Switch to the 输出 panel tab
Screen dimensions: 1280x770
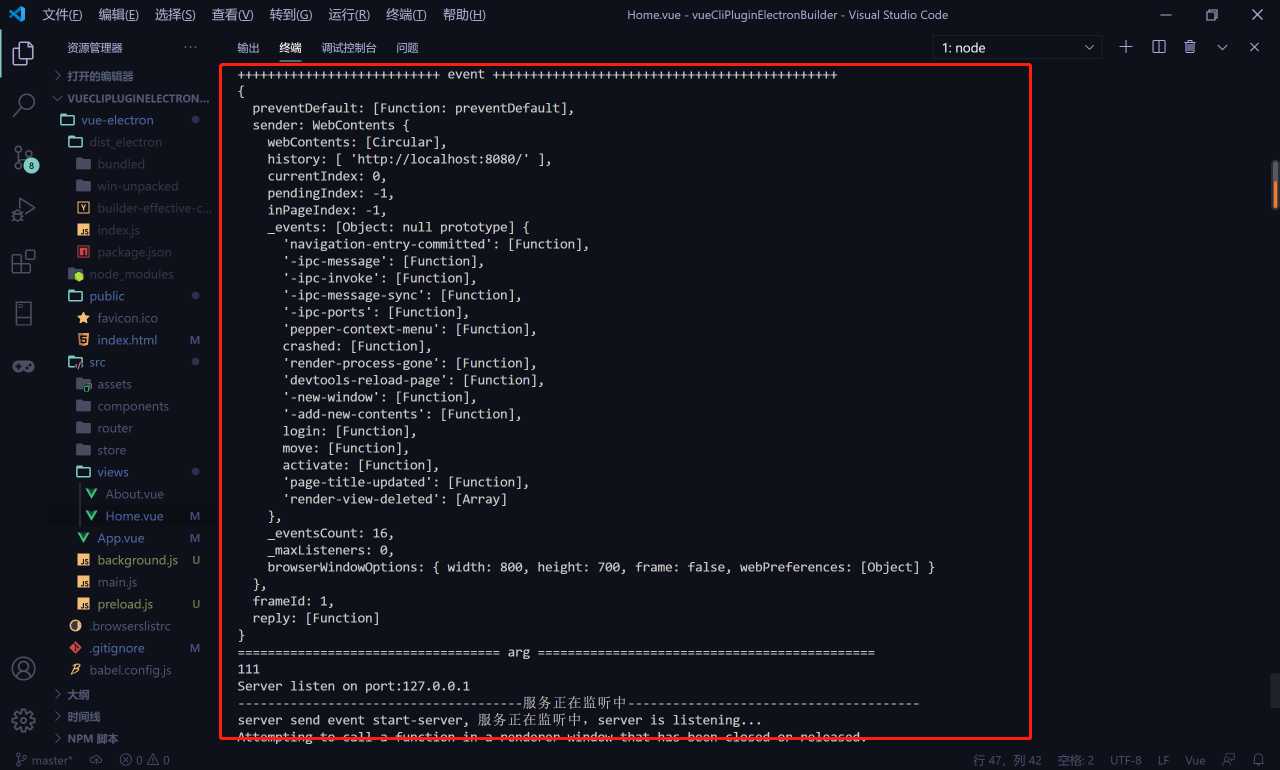tap(248, 48)
